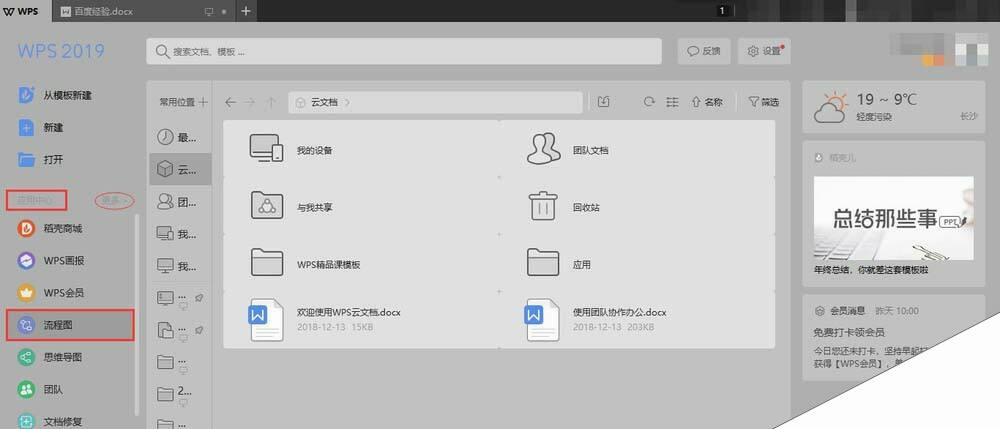
Task: Click the 长沙 city label
Action: click(968, 117)
